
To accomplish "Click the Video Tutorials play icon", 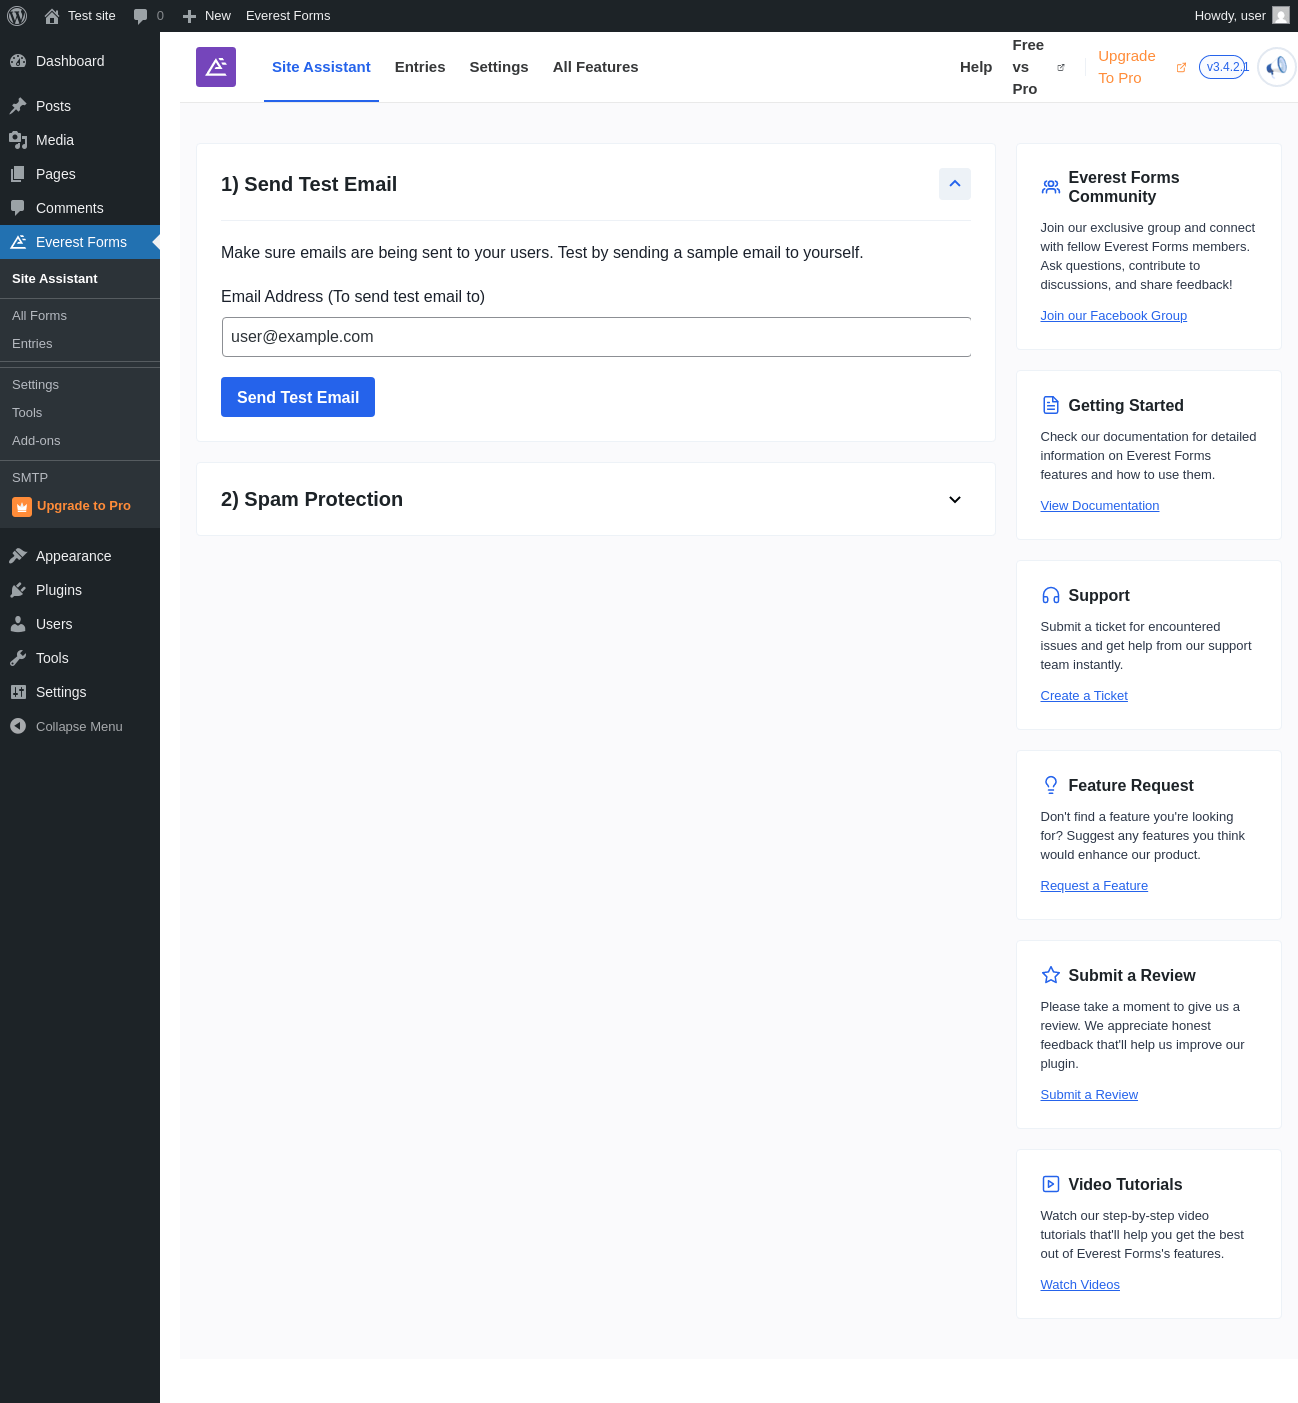I will point(1051,1184).
